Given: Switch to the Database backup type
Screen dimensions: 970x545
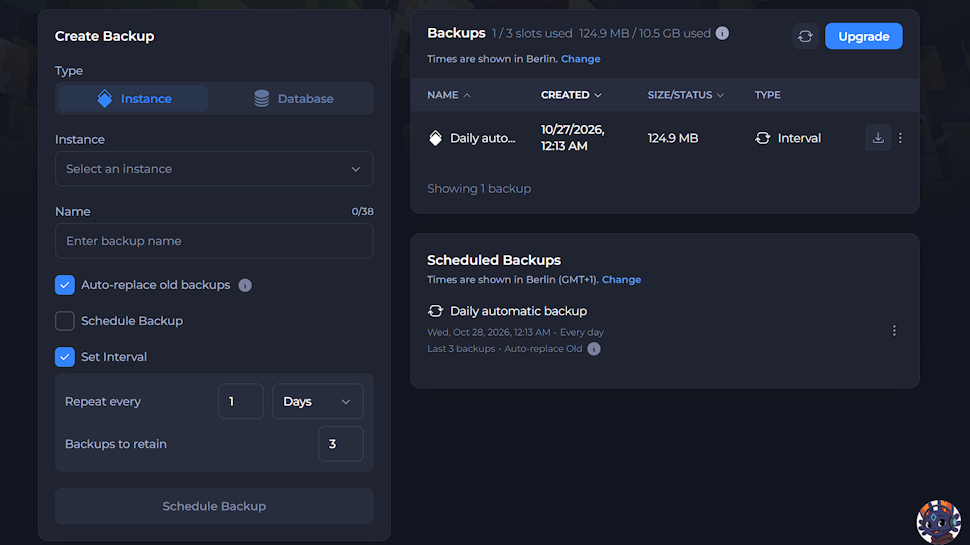Looking at the screenshot, I should [x=293, y=98].
